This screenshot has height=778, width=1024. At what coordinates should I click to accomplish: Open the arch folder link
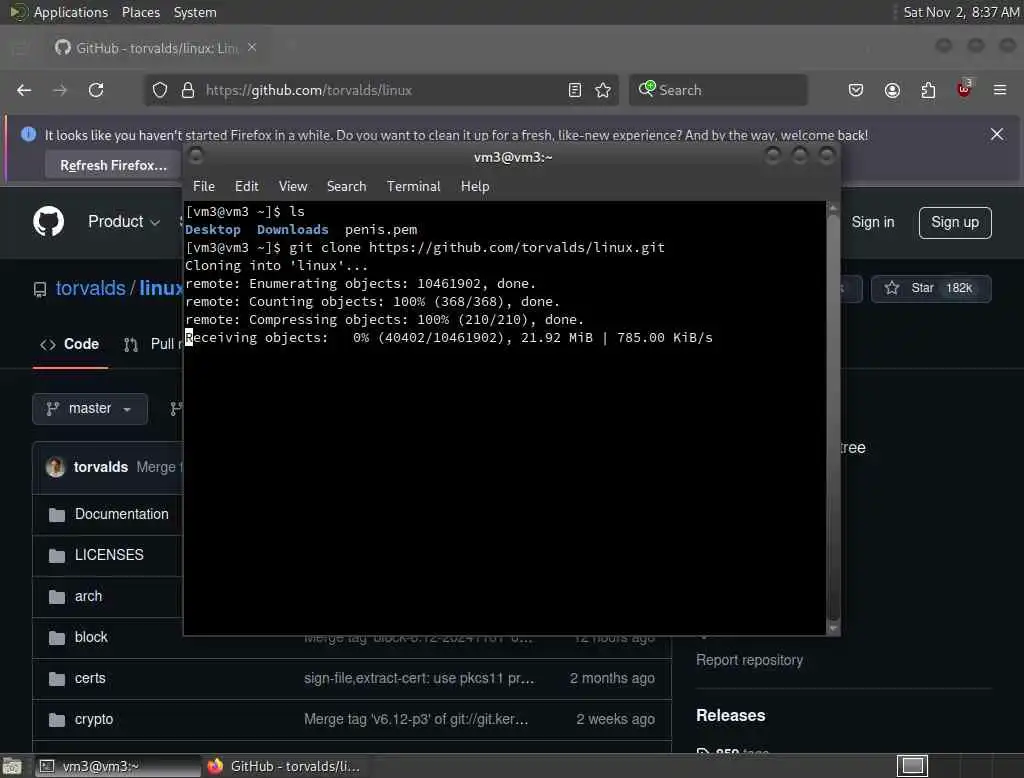point(88,596)
